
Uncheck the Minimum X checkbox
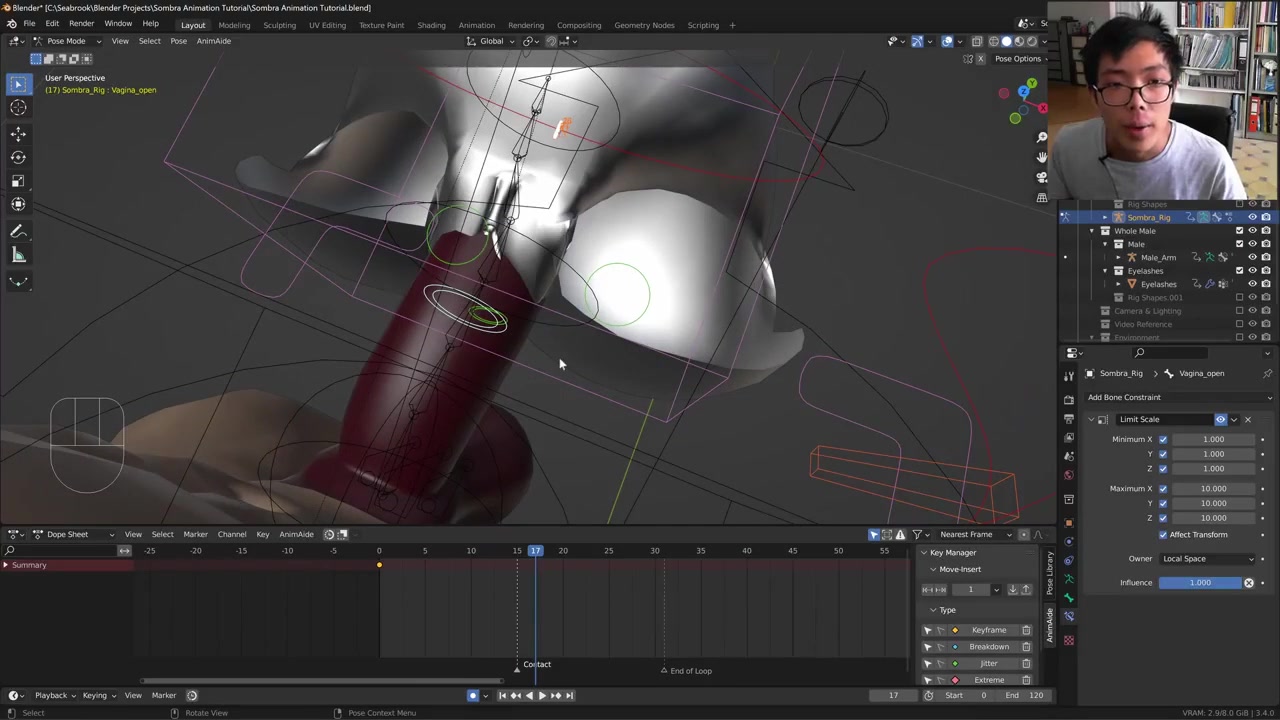[1163, 439]
